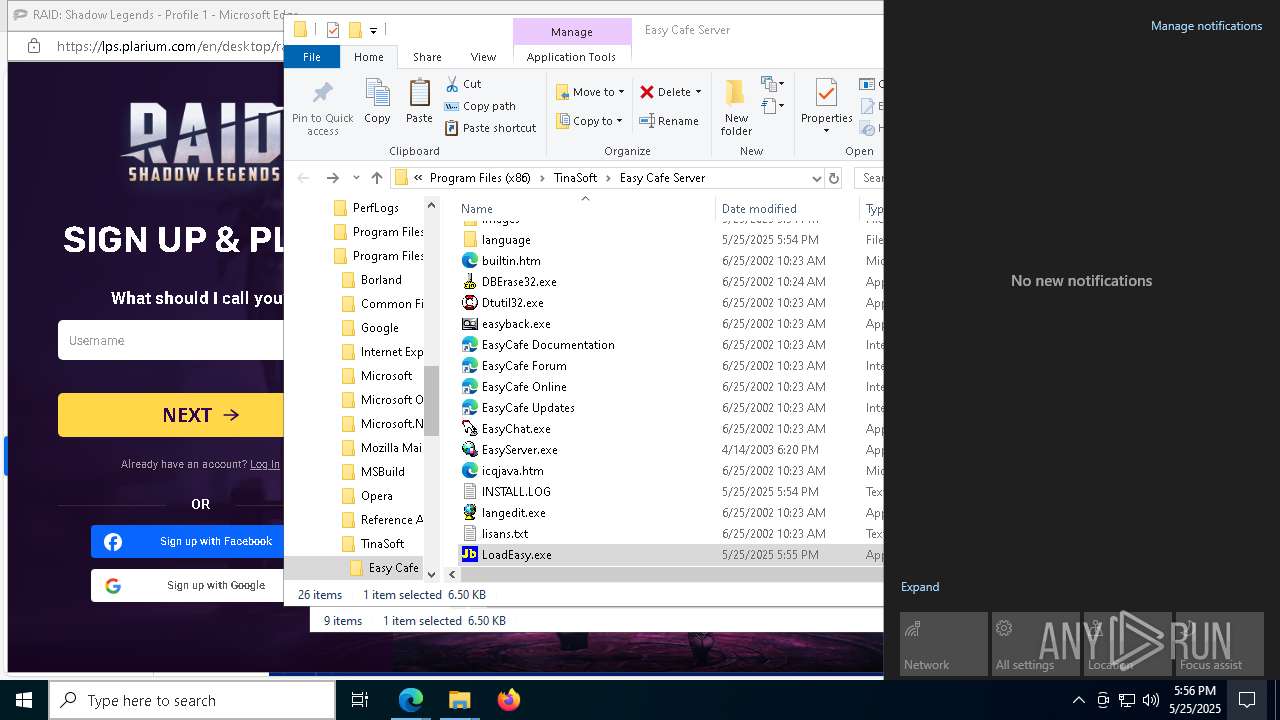Open the Delete dropdown arrow
Screen dimensions: 1280x720
pos(698,92)
